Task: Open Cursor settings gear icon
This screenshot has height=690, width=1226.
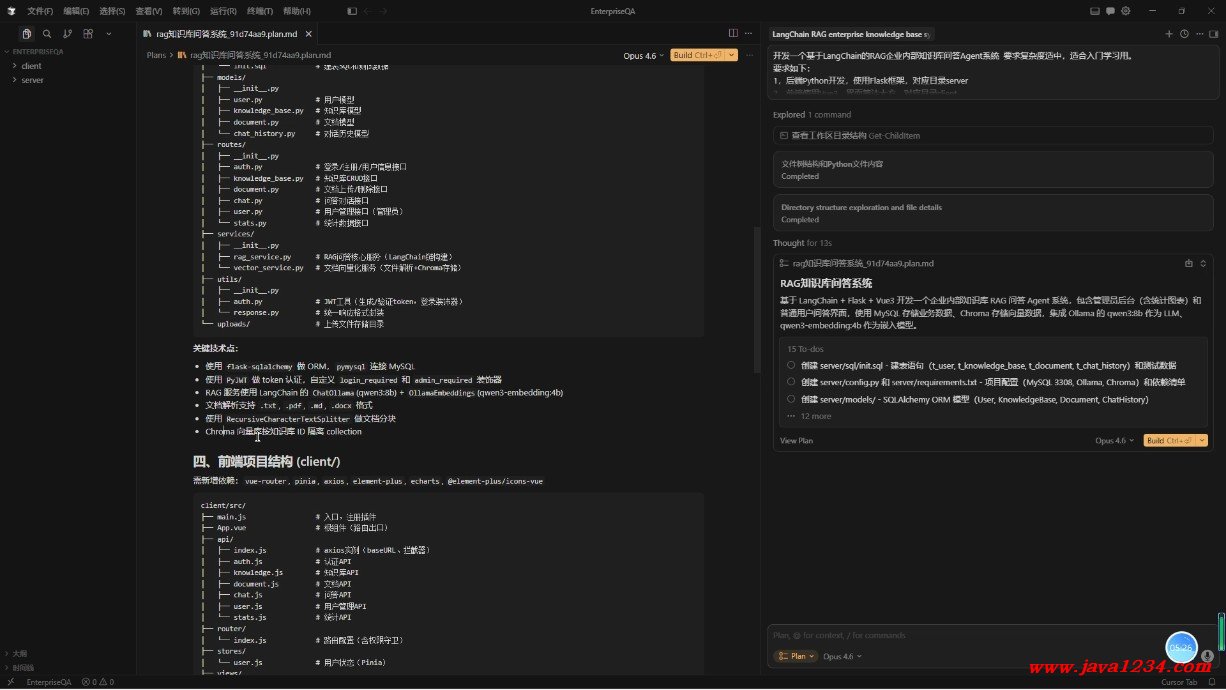Action: [1125, 11]
